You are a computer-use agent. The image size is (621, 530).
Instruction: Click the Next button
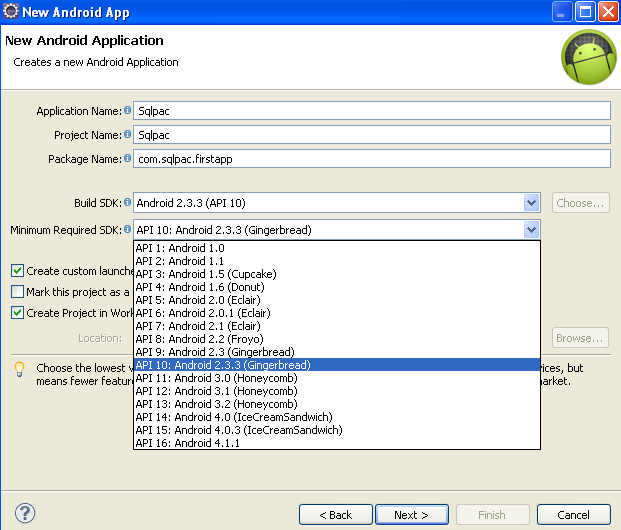point(412,515)
